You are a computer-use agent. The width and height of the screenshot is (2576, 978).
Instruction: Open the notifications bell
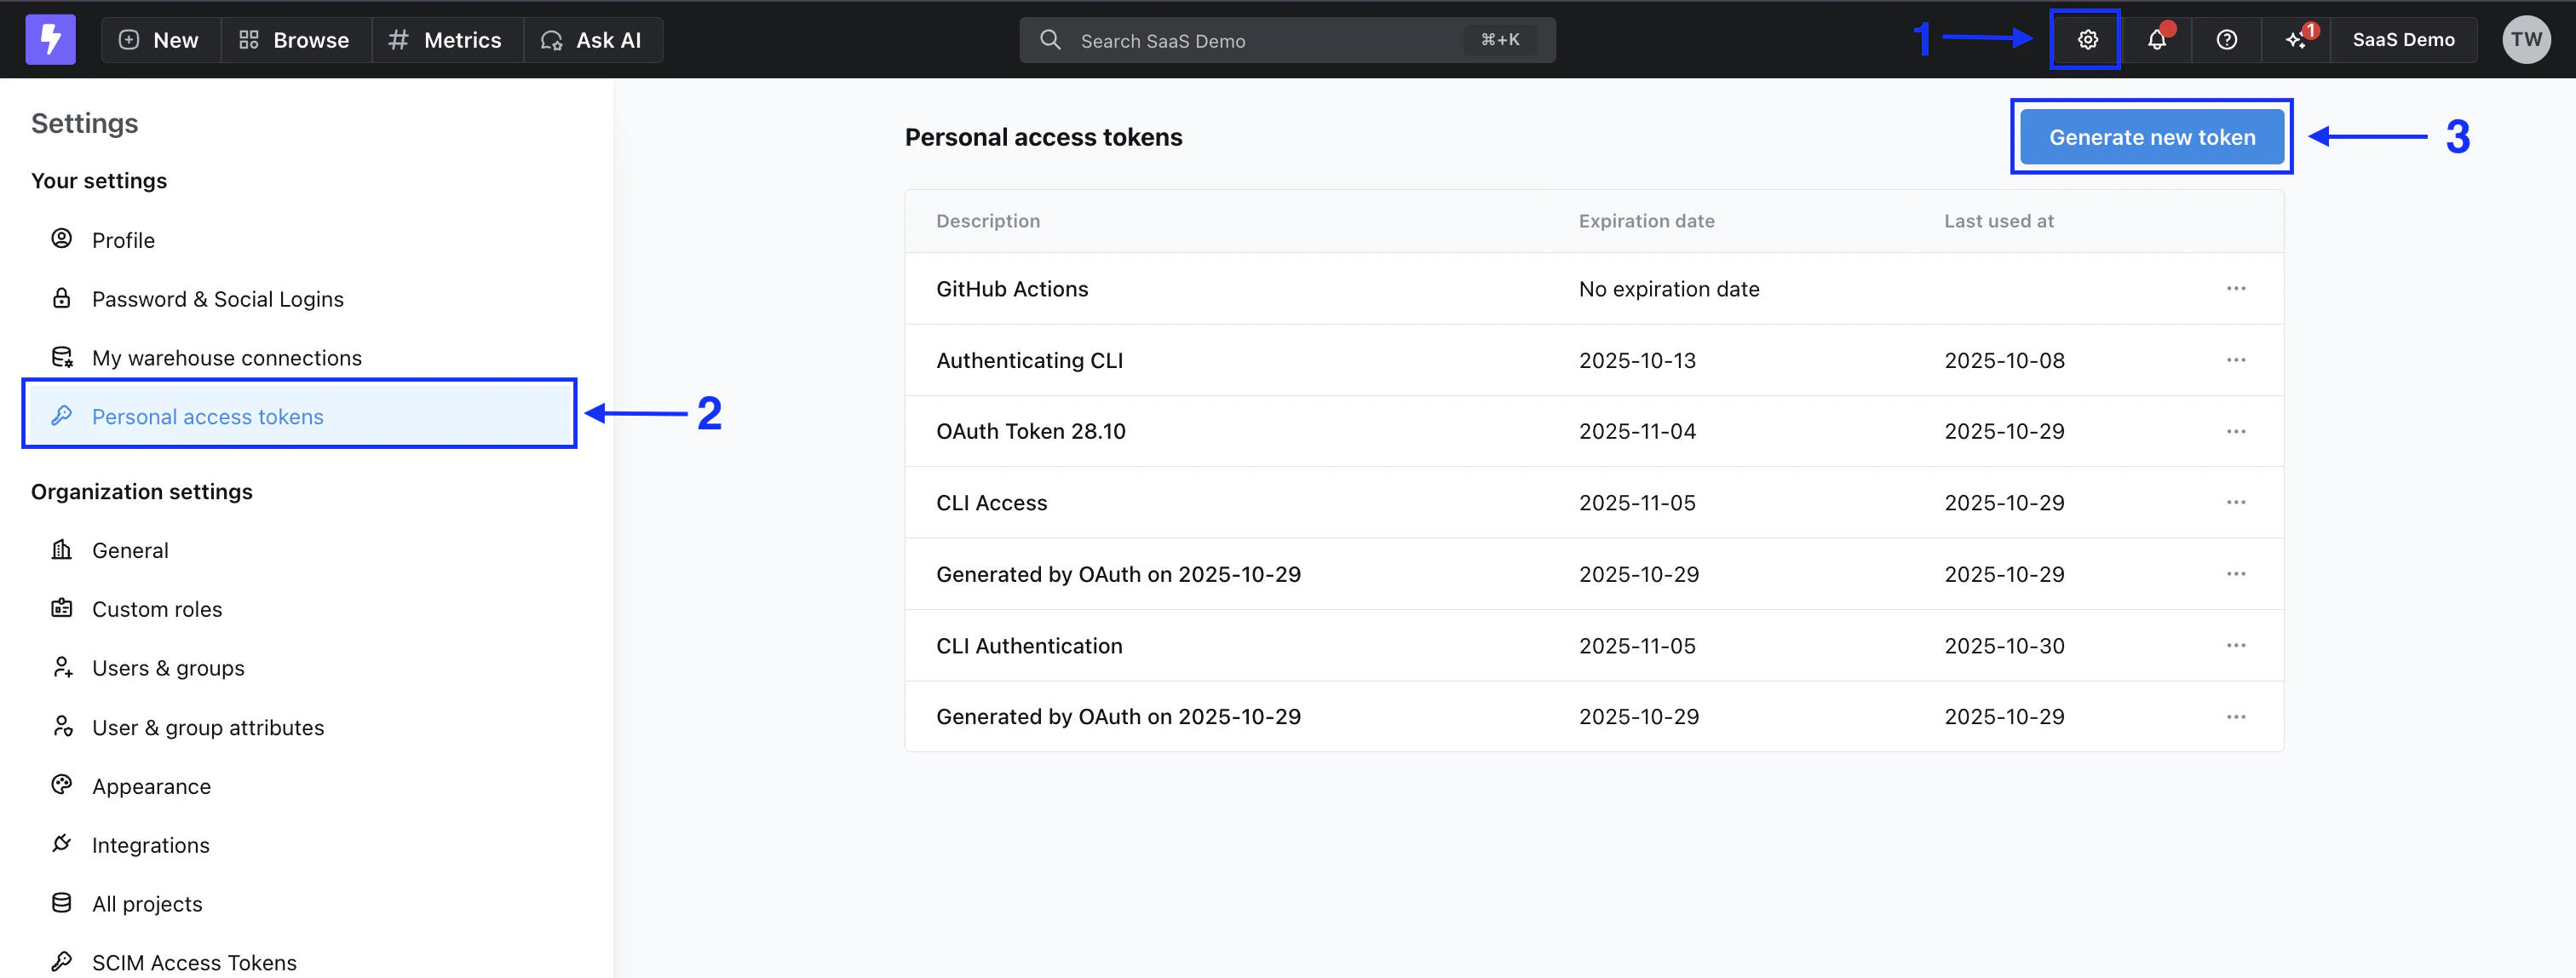[x=2156, y=40]
